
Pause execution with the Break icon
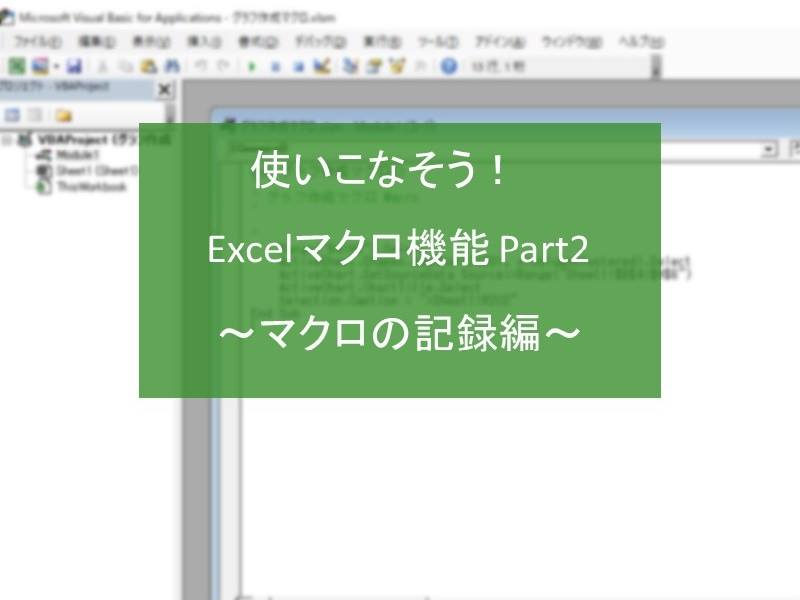click(274, 66)
